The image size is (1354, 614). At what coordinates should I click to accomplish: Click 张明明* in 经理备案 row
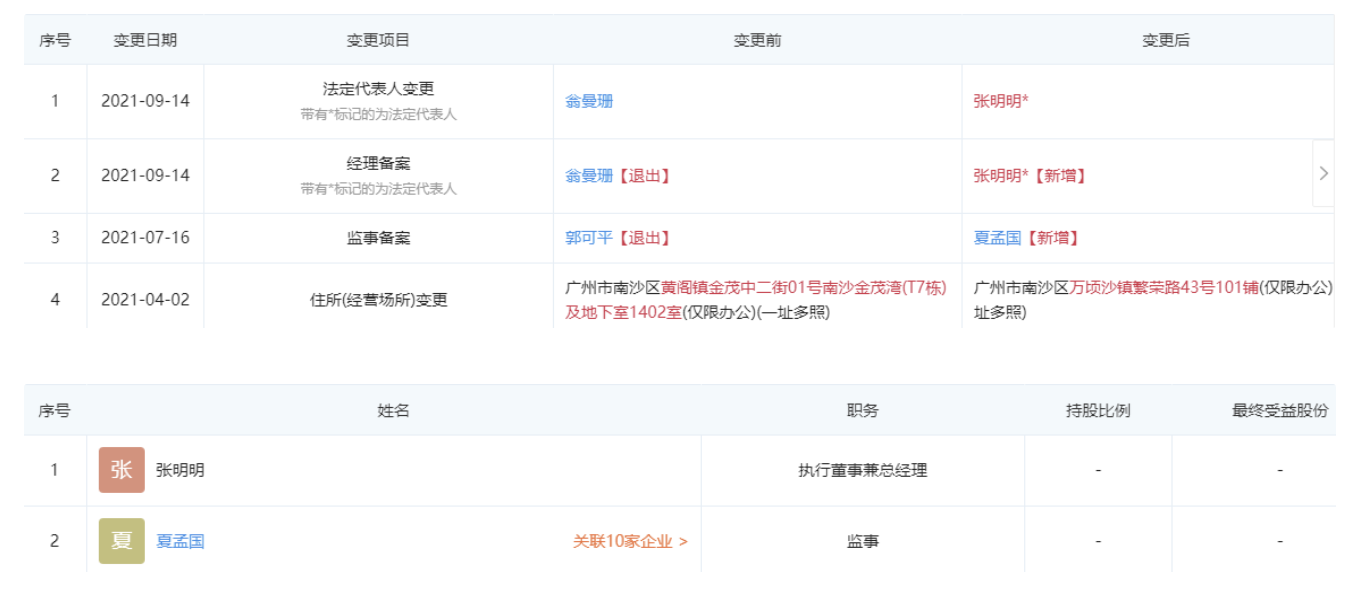pos(1001,175)
